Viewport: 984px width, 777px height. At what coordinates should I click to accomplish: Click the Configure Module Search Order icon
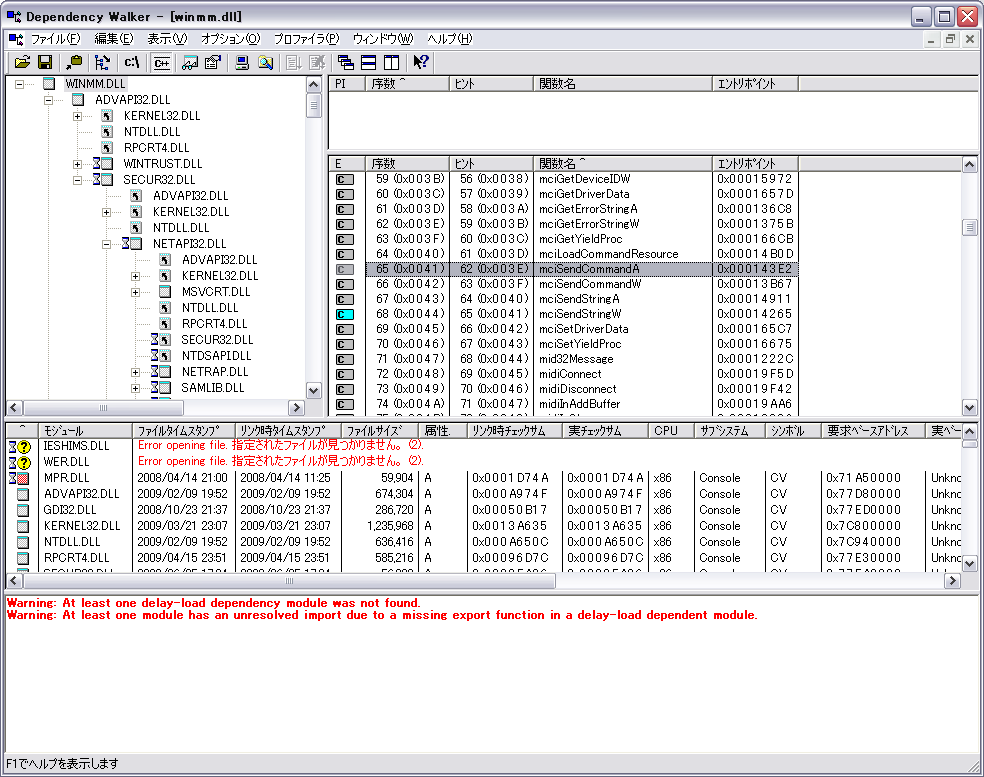tap(265, 62)
